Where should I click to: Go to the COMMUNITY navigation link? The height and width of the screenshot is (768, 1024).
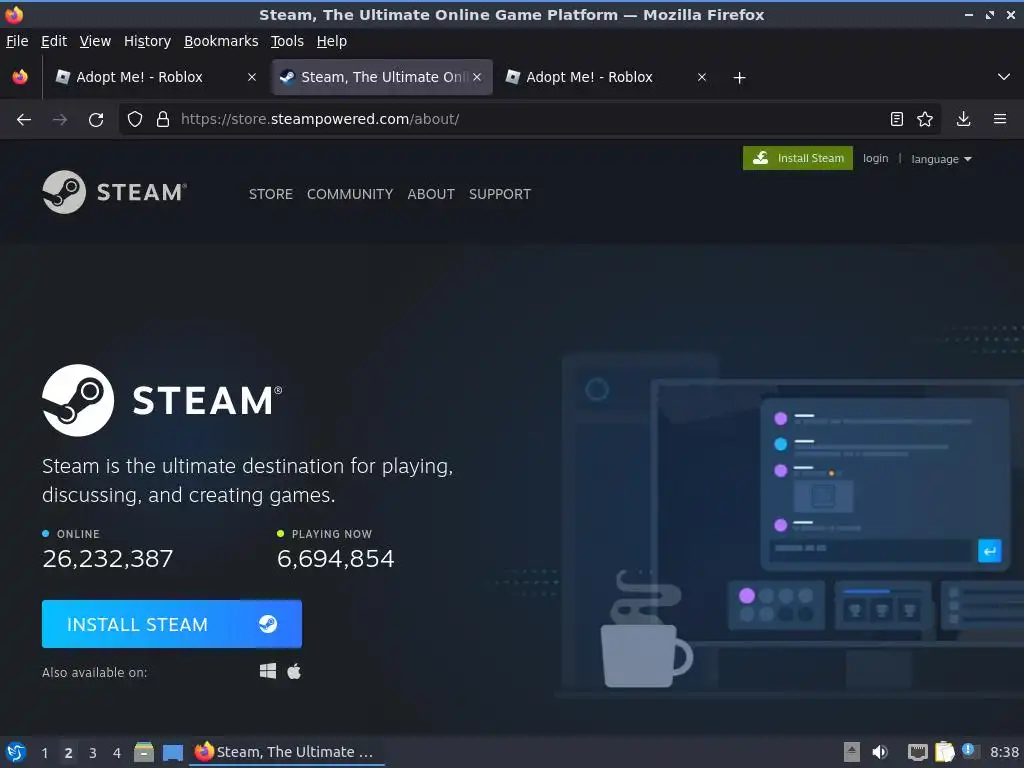350,194
